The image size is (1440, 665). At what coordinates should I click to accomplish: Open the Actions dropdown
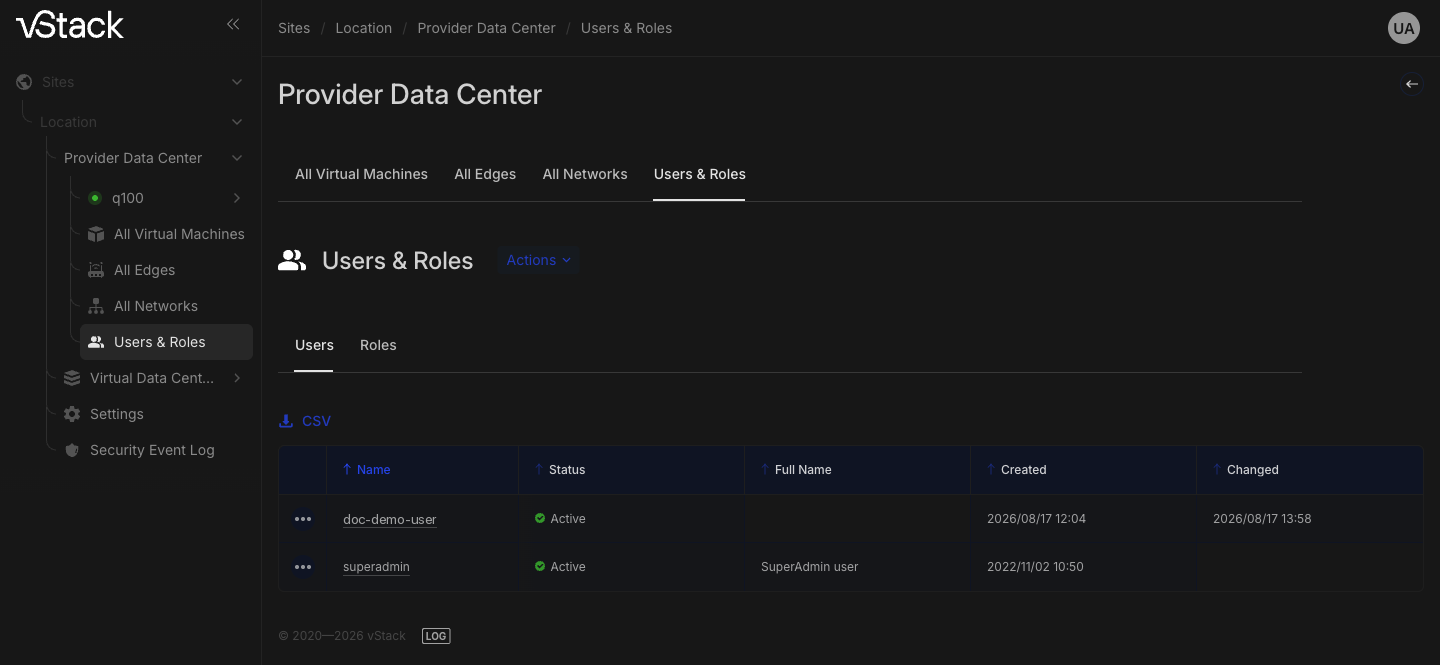pyautogui.click(x=539, y=260)
